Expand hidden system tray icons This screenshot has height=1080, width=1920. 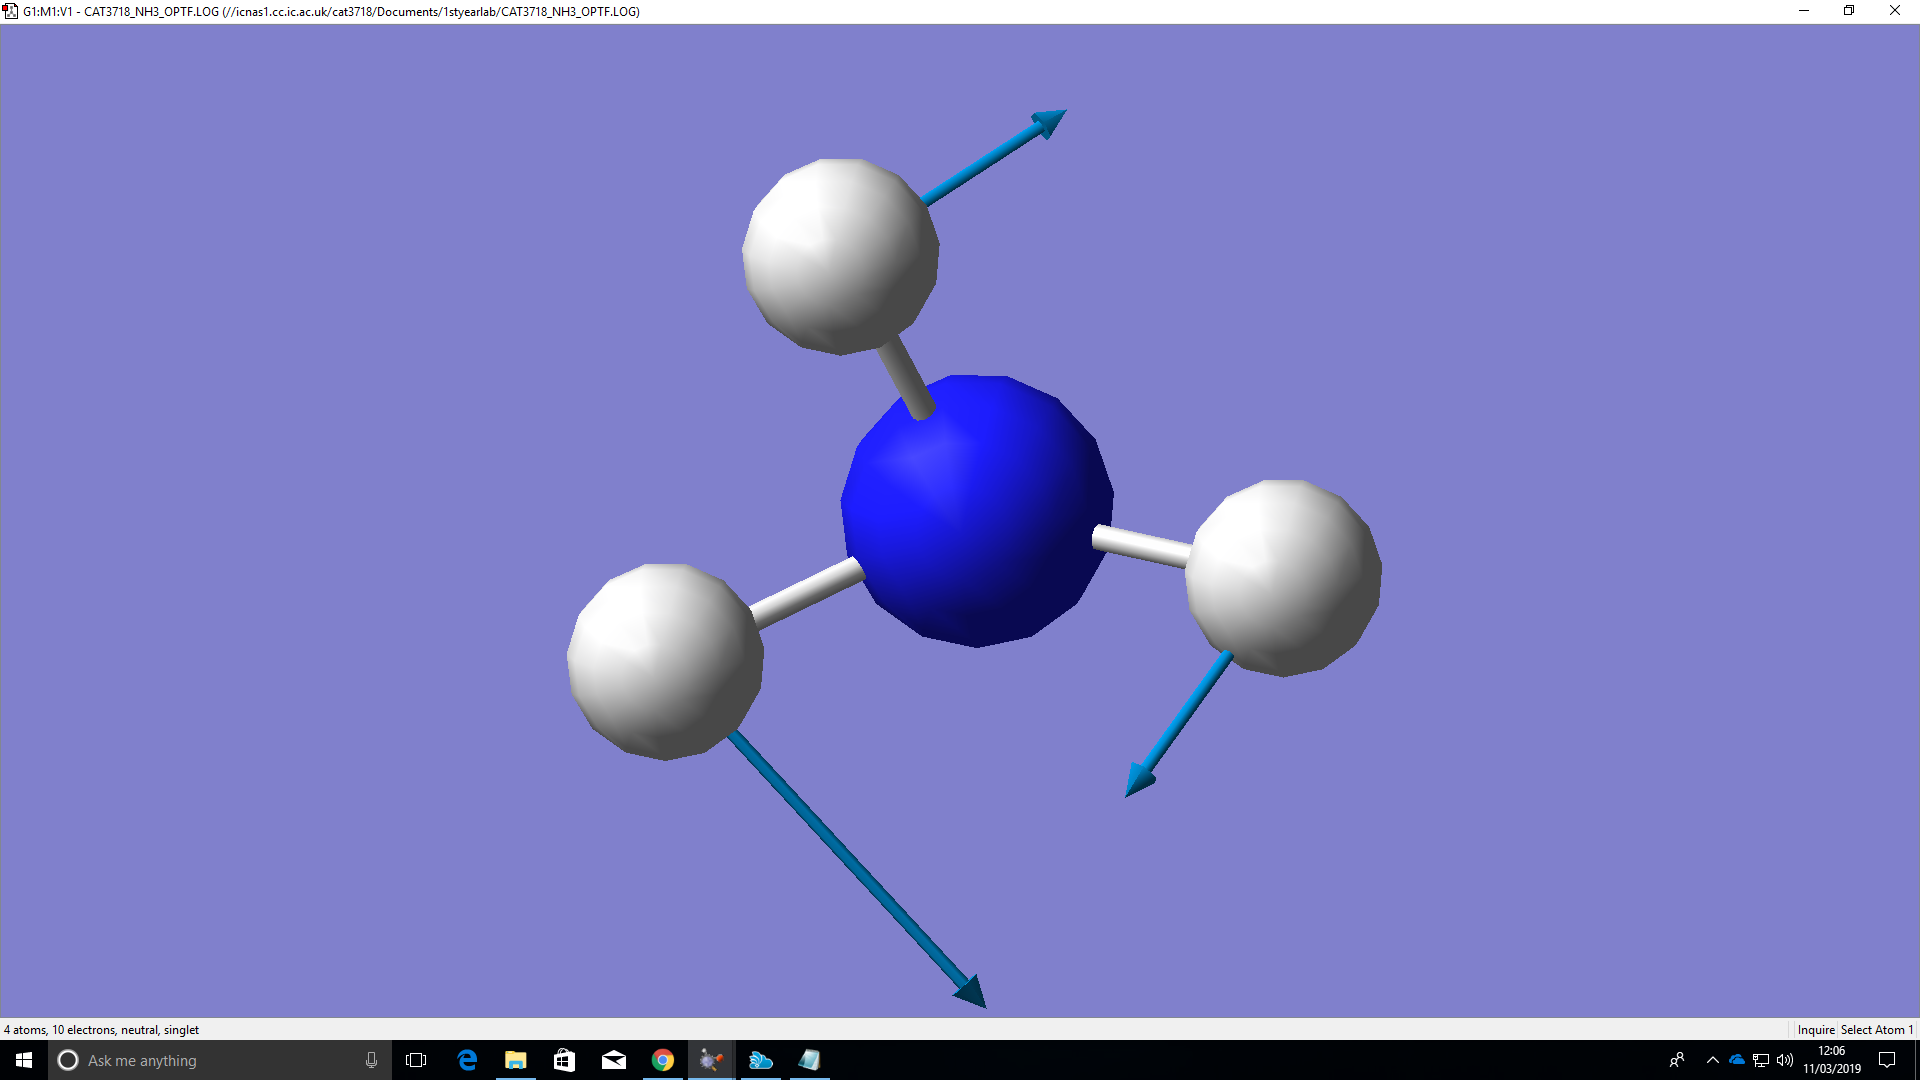(x=1712, y=1060)
